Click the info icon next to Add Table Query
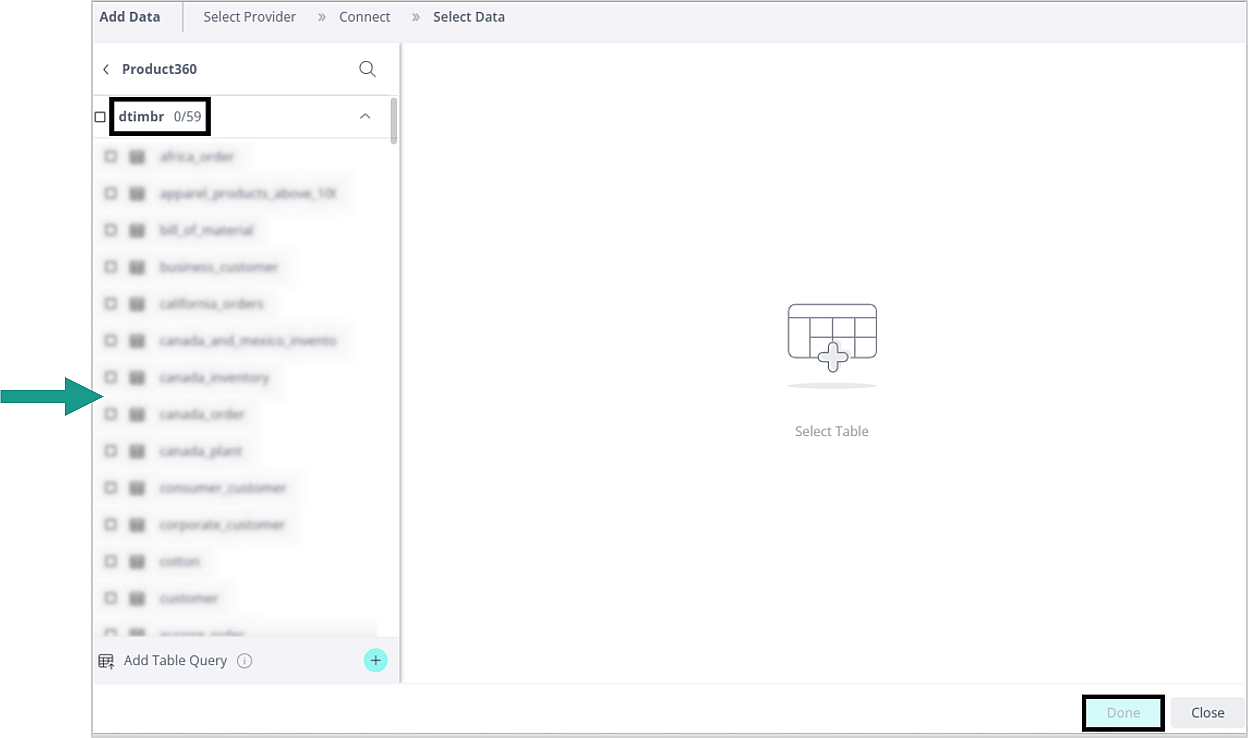Image resolution: width=1248 pixels, height=738 pixels. 245,661
